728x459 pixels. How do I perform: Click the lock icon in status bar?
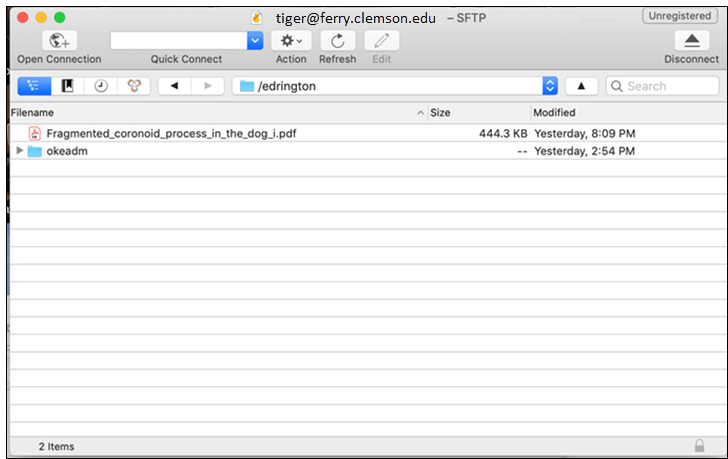[699, 446]
